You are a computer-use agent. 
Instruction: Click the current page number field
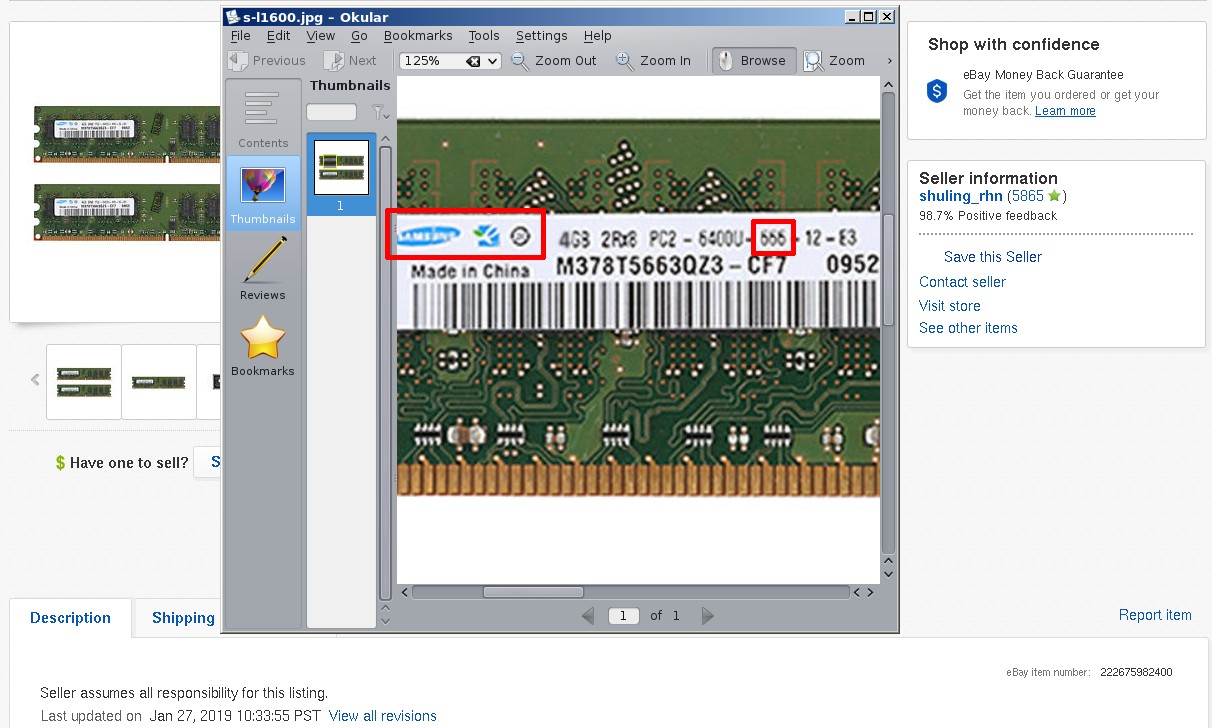624,616
